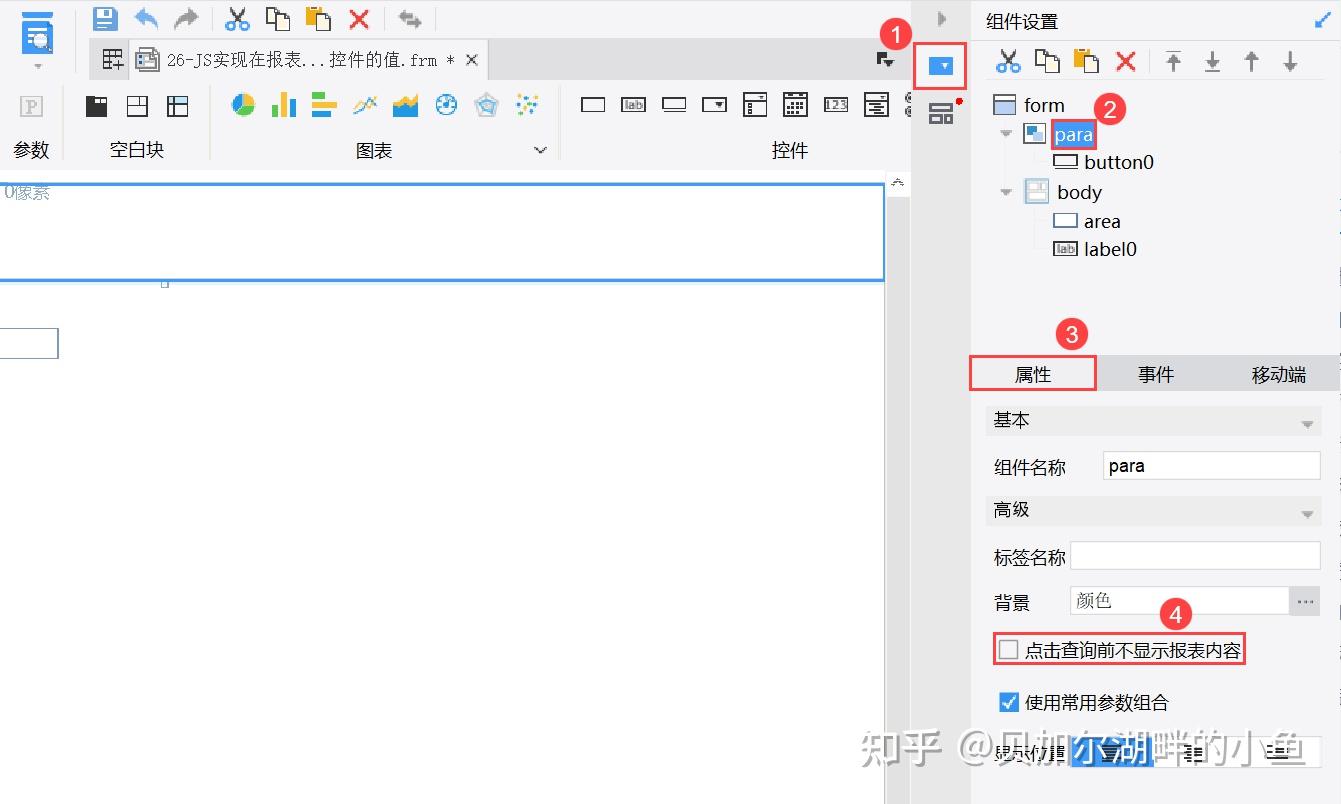Insert a number (123) control
The image size is (1341, 804).
coord(835,104)
